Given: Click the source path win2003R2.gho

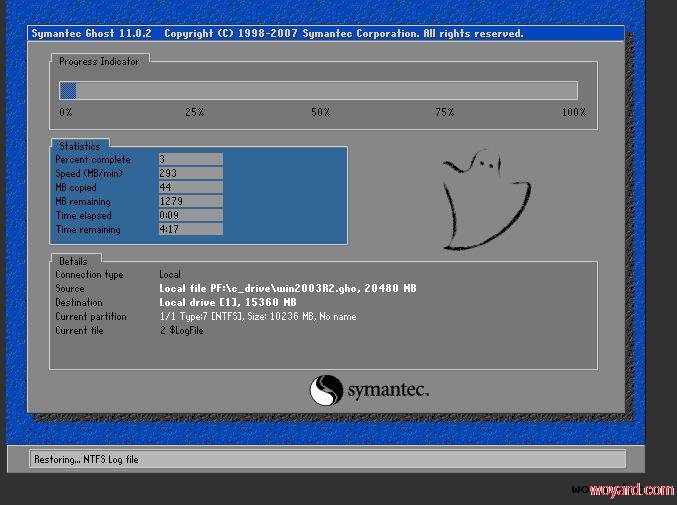Looking at the screenshot, I should [288, 288].
